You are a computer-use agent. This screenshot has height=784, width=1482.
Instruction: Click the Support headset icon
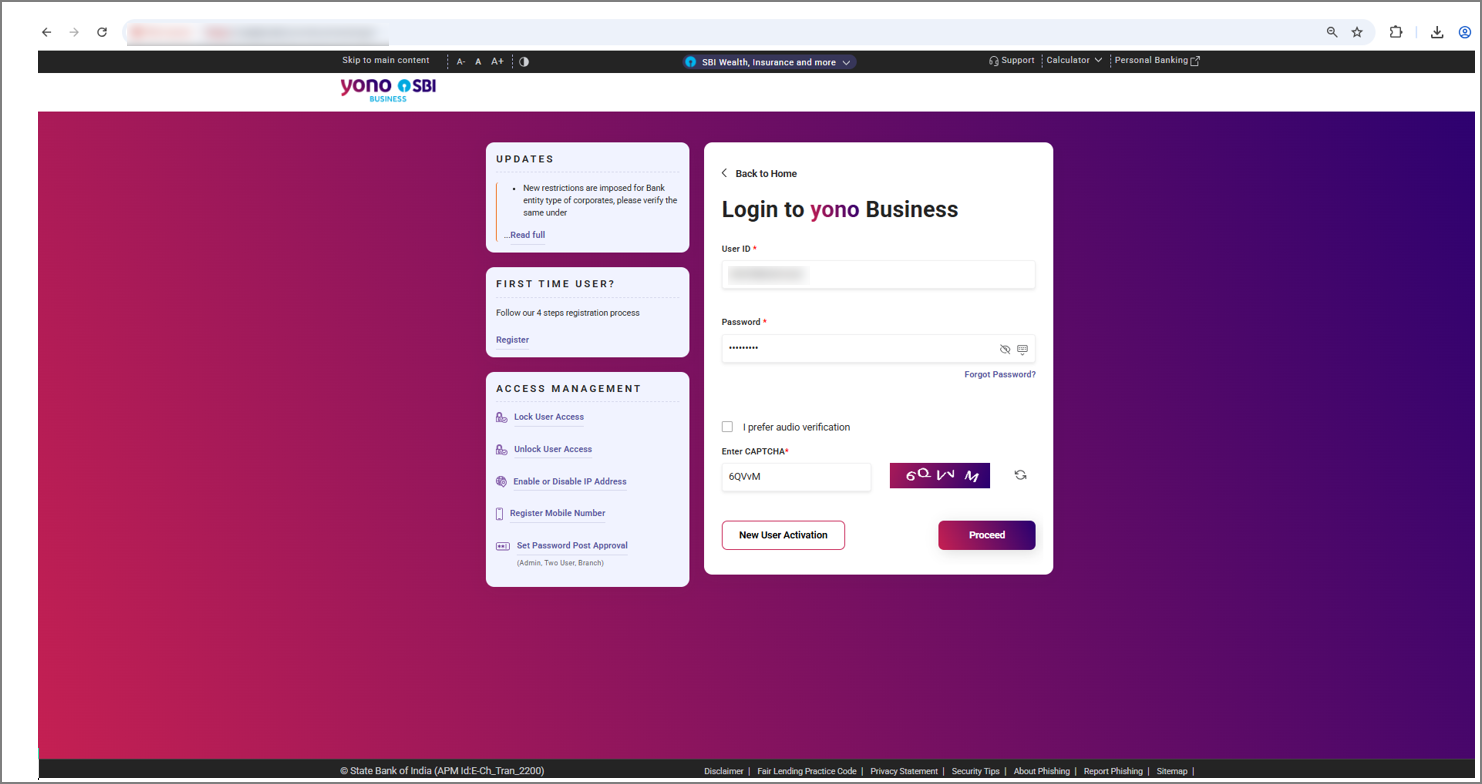994,61
